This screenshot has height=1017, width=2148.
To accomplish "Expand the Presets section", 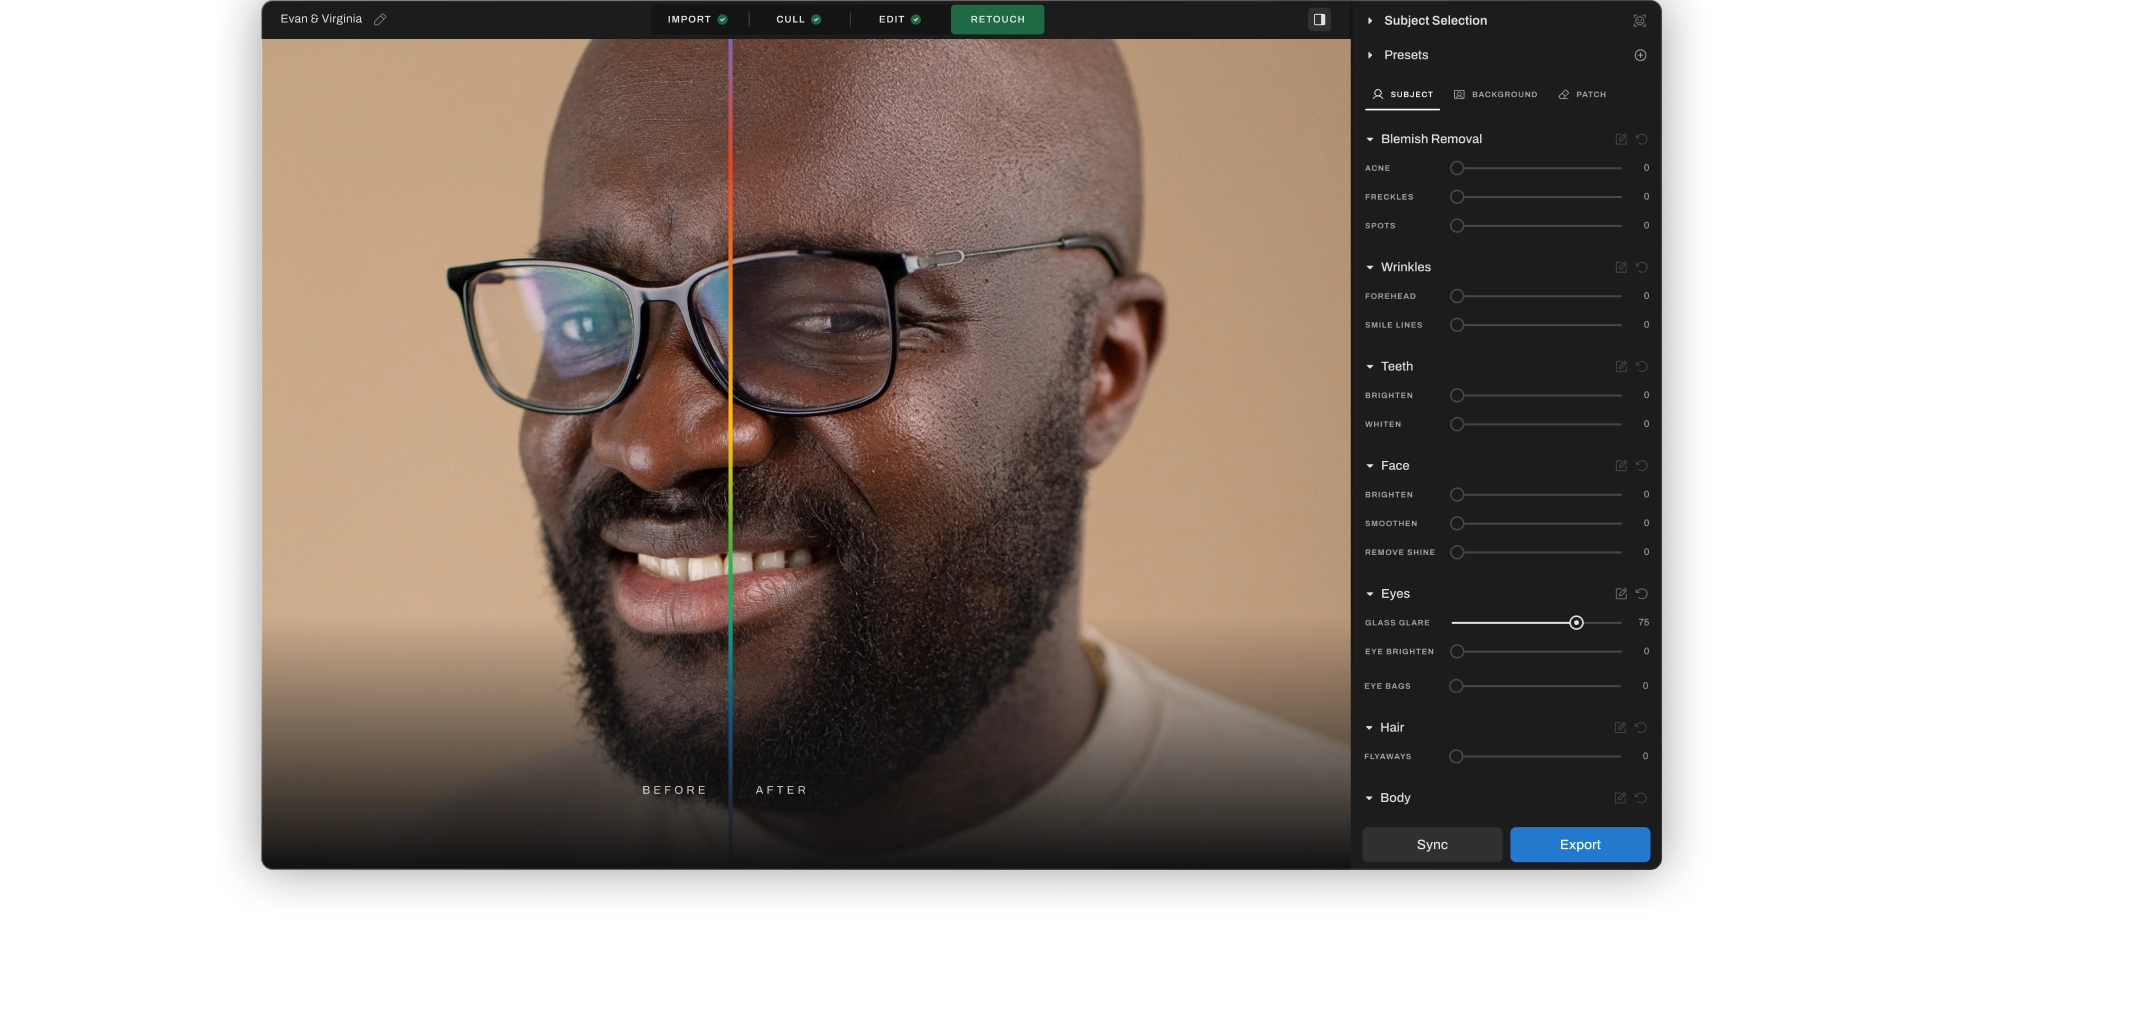I will (1370, 55).
